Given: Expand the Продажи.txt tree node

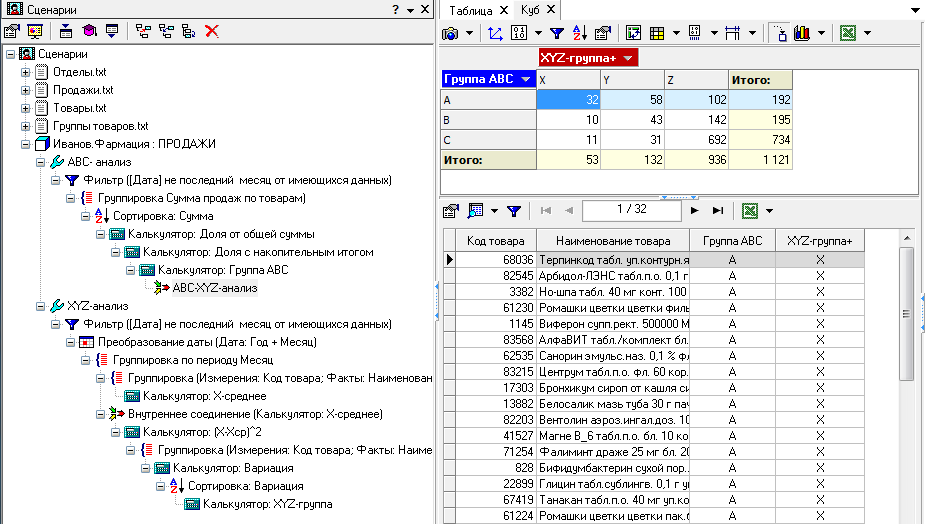Looking at the screenshot, I should [25, 90].
